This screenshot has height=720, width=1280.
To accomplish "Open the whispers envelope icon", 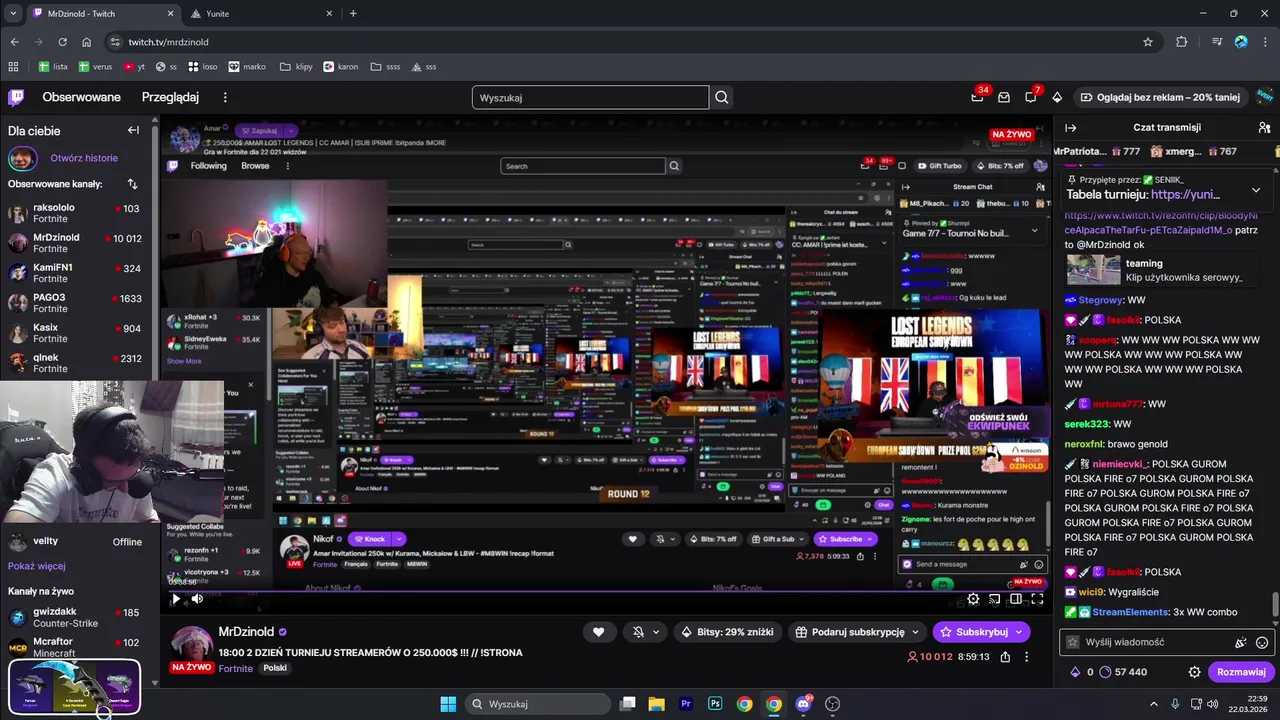I will (x=1004, y=97).
